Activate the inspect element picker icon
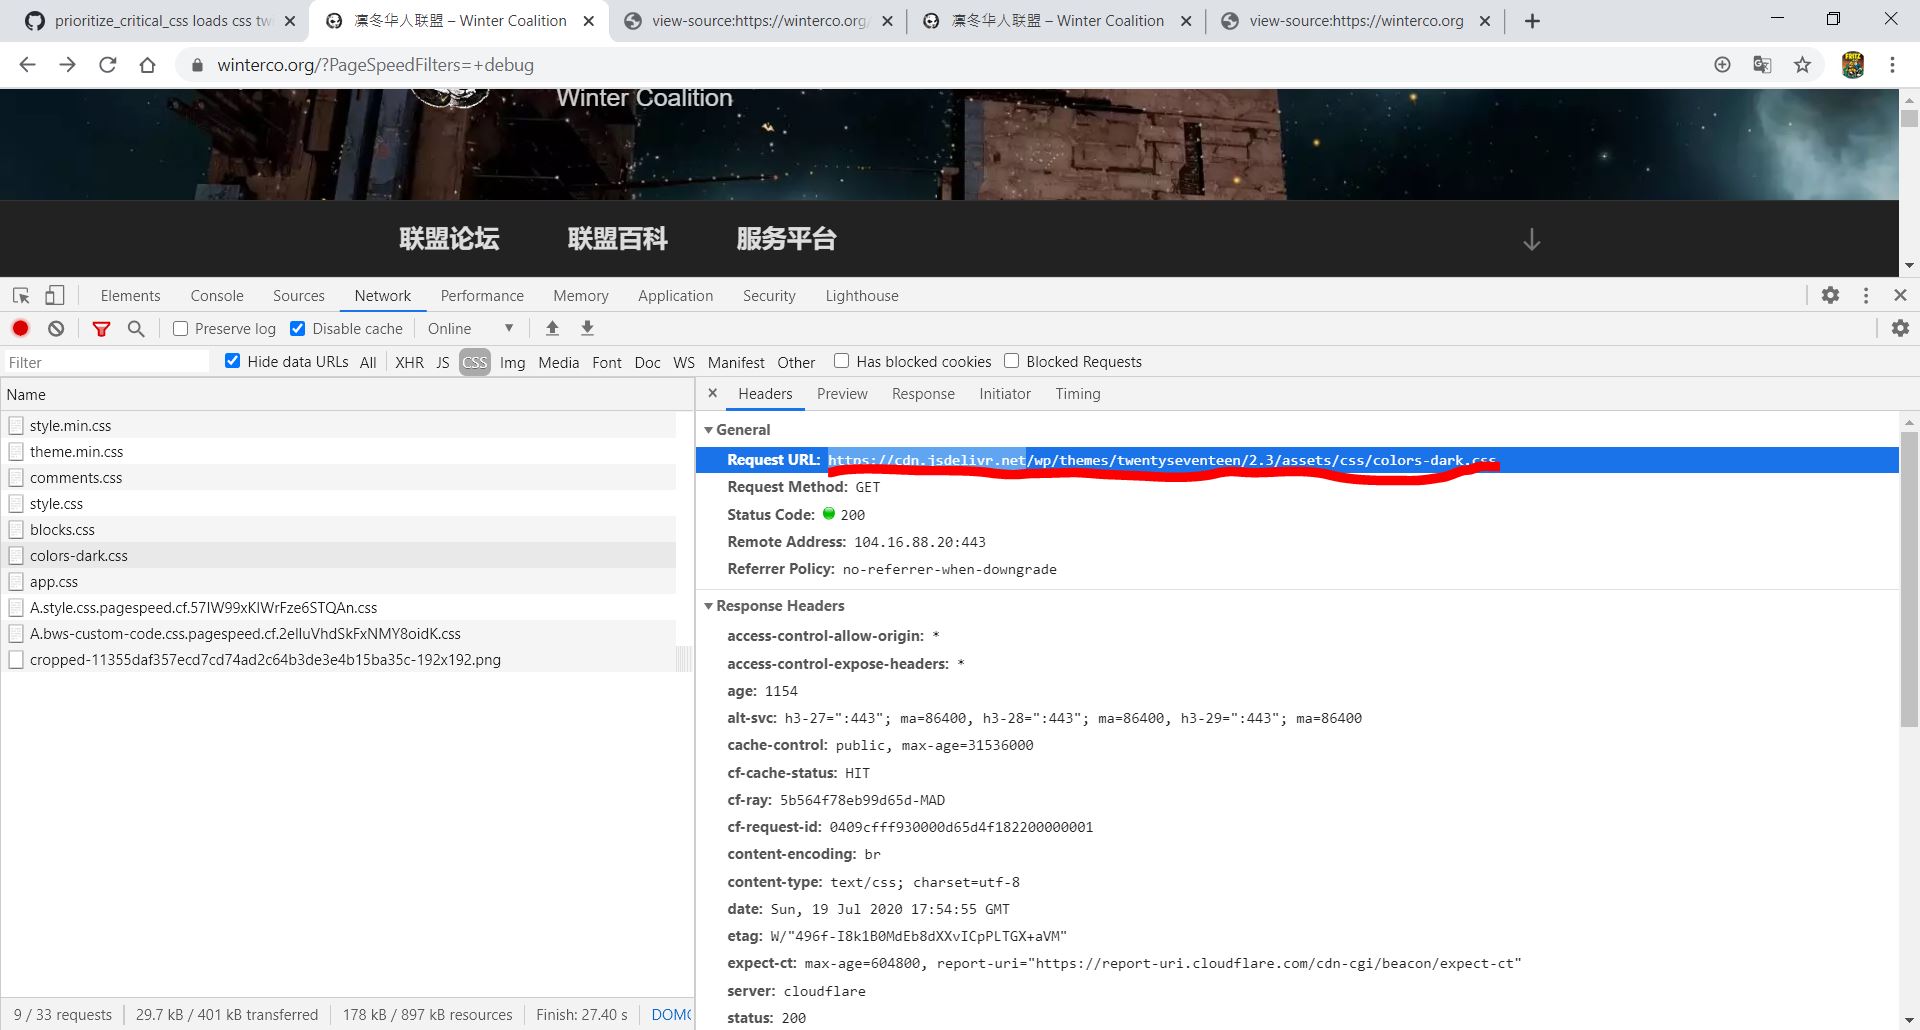This screenshot has height=1030, width=1920. (x=21, y=296)
